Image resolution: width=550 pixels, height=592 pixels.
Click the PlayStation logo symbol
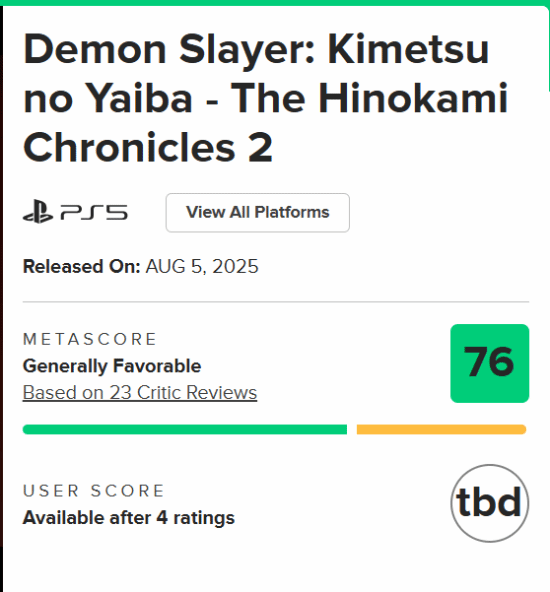click(38, 212)
